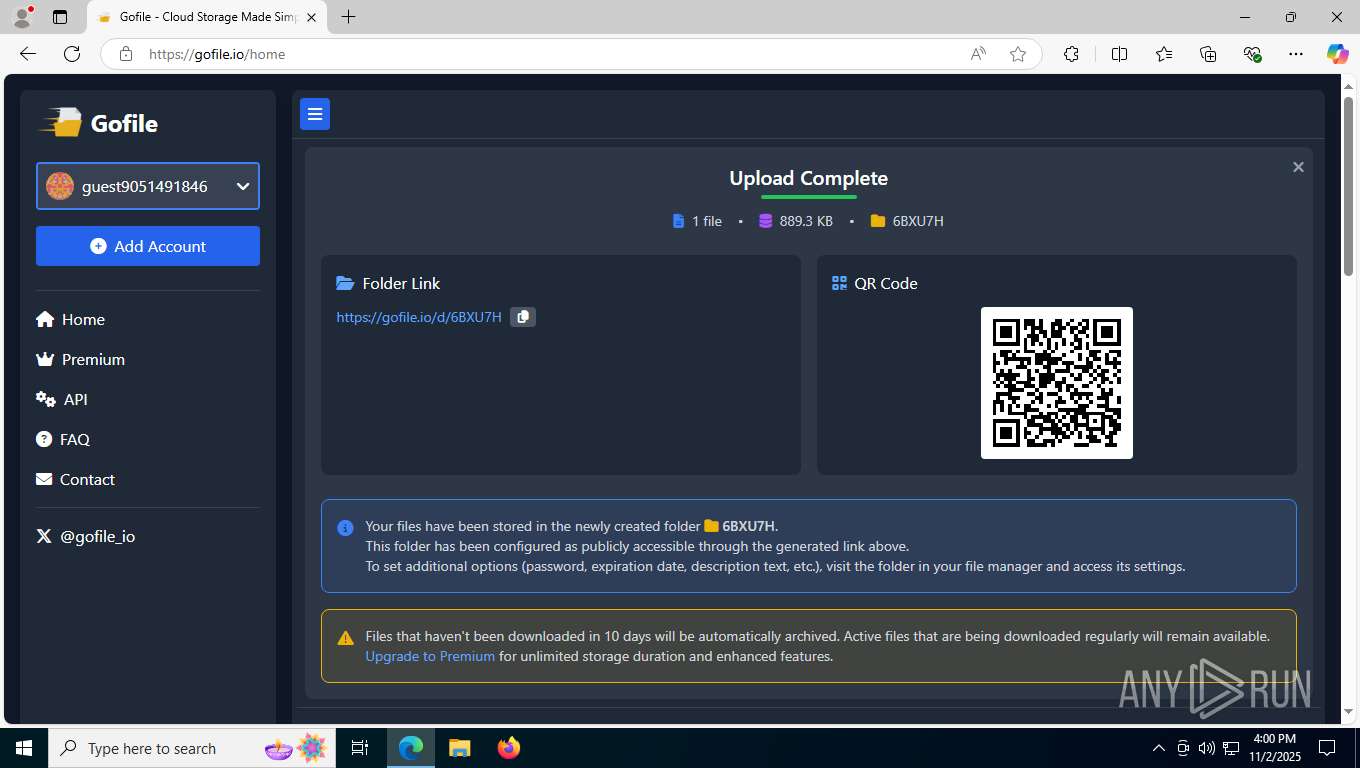The height and width of the screenshot is (768, 1360).
Task: Open the Extensions puzzle icon
Action: 1071,54
